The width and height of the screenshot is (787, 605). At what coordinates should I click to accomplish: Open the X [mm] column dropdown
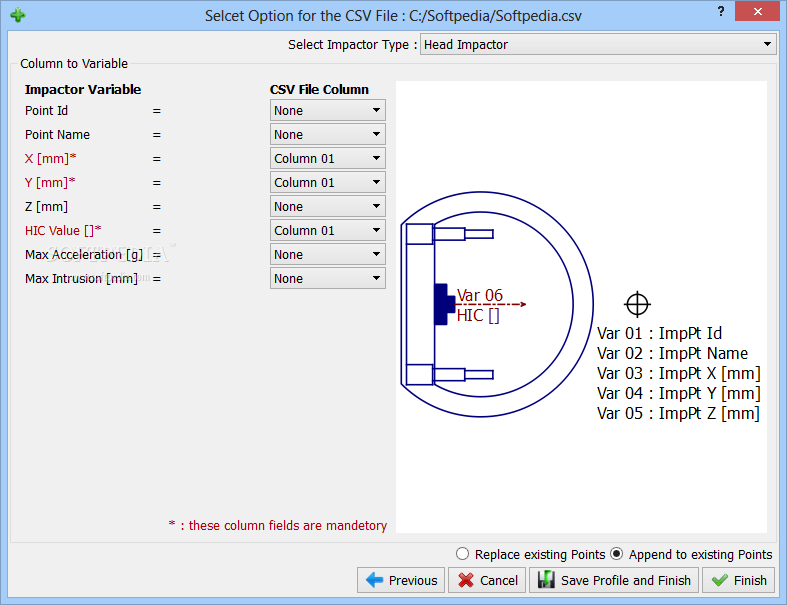tap(328, 159)
